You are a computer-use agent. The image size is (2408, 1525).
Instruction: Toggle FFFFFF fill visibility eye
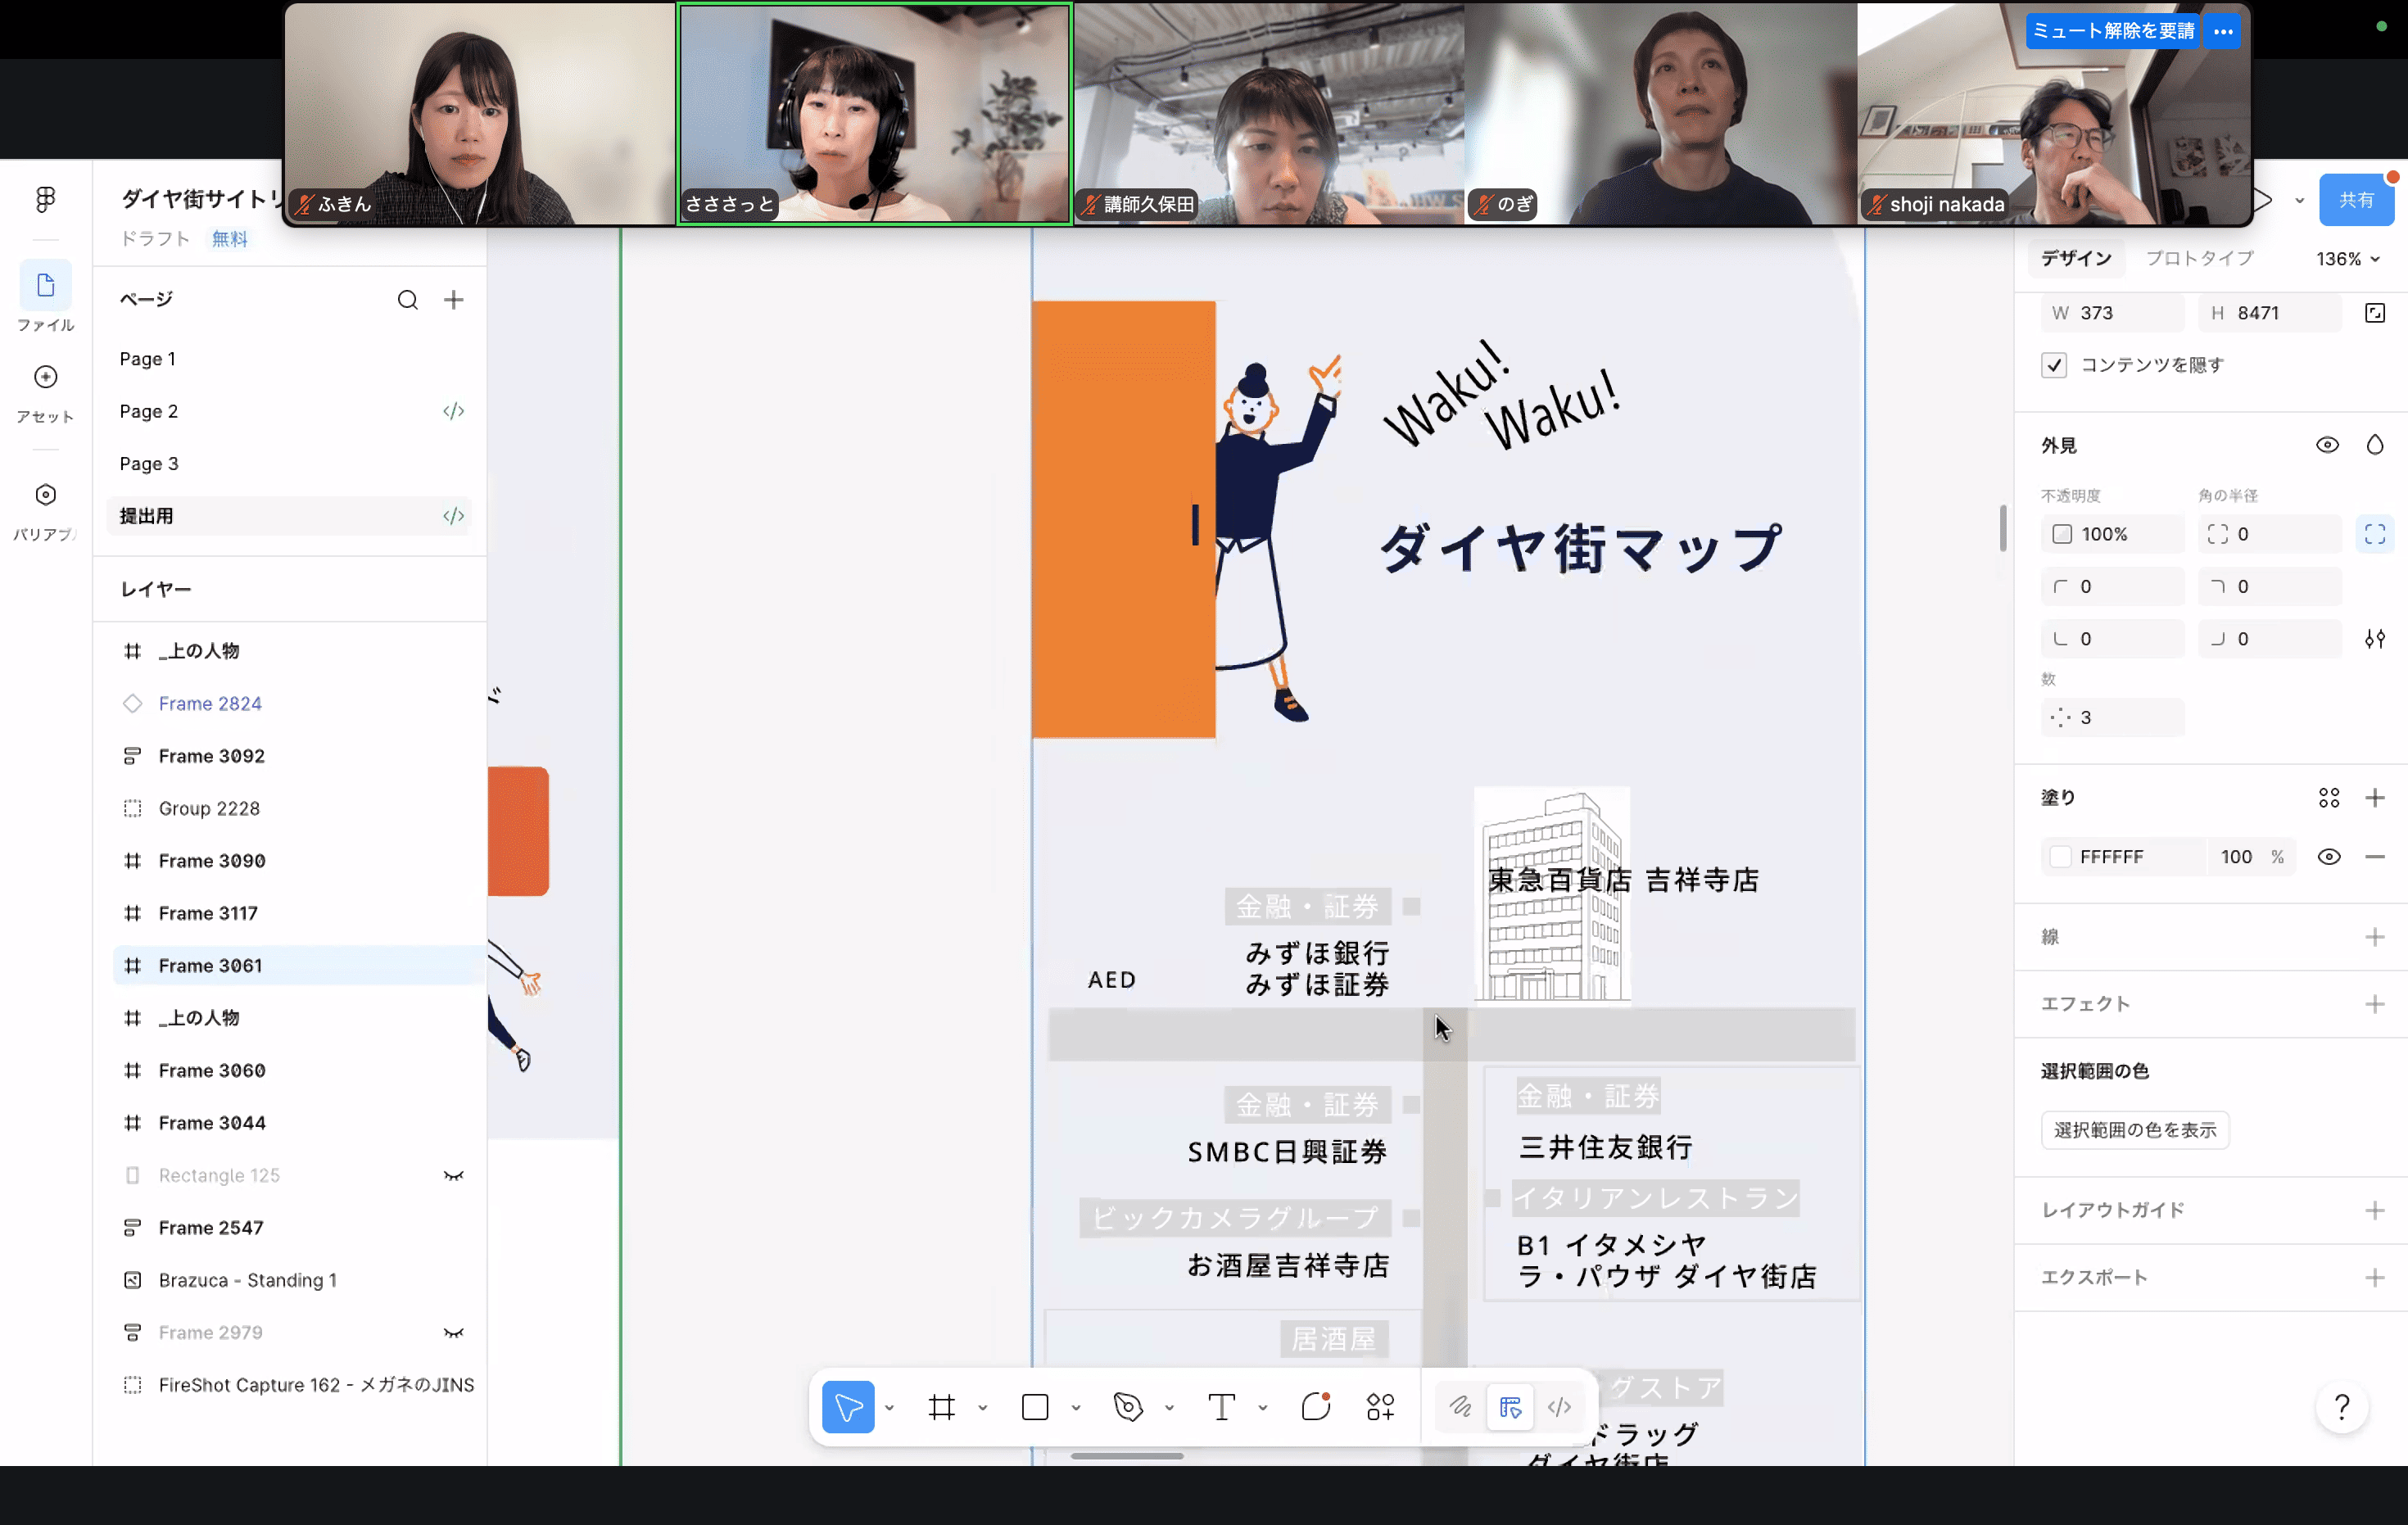(x=2329, y=857)
